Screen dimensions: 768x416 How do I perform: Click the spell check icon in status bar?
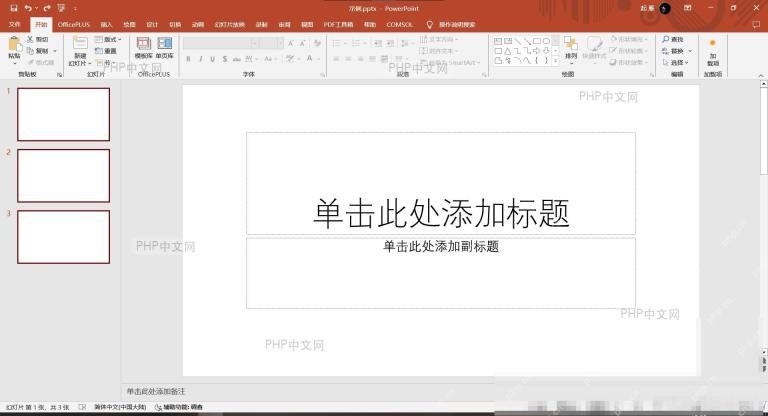point(82,407)
